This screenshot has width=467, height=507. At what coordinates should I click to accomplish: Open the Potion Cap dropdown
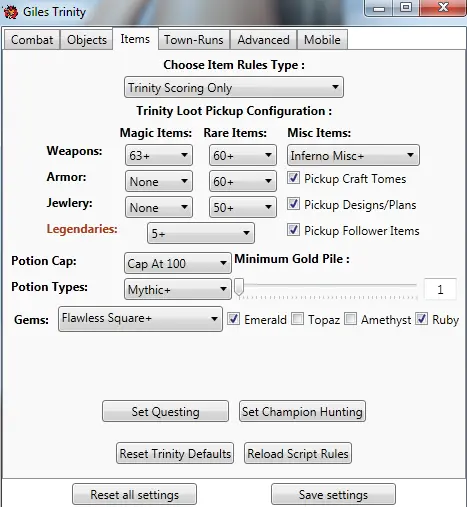[x=178, y=263]
